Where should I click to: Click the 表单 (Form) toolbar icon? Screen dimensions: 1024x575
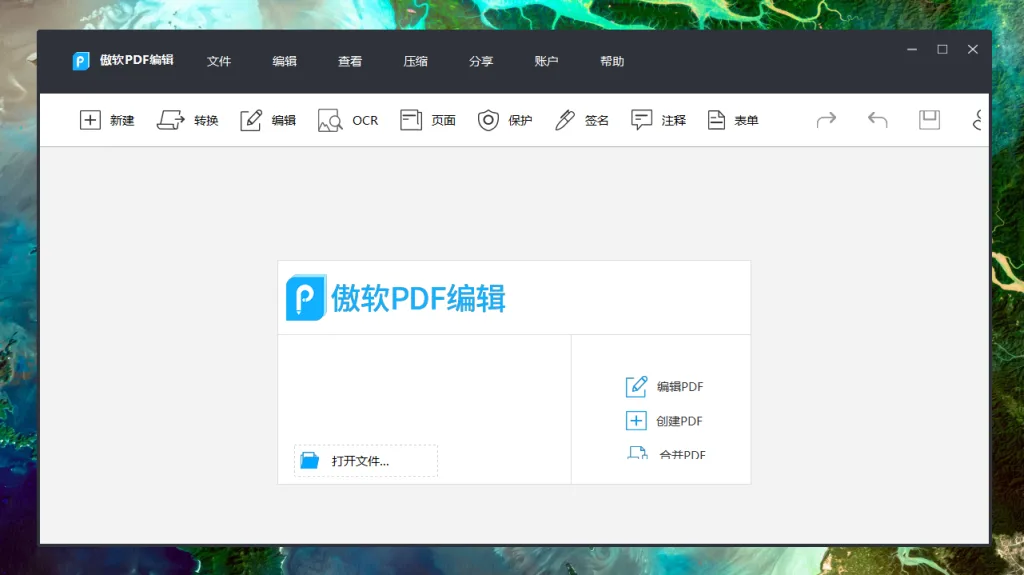pos(716,120)
